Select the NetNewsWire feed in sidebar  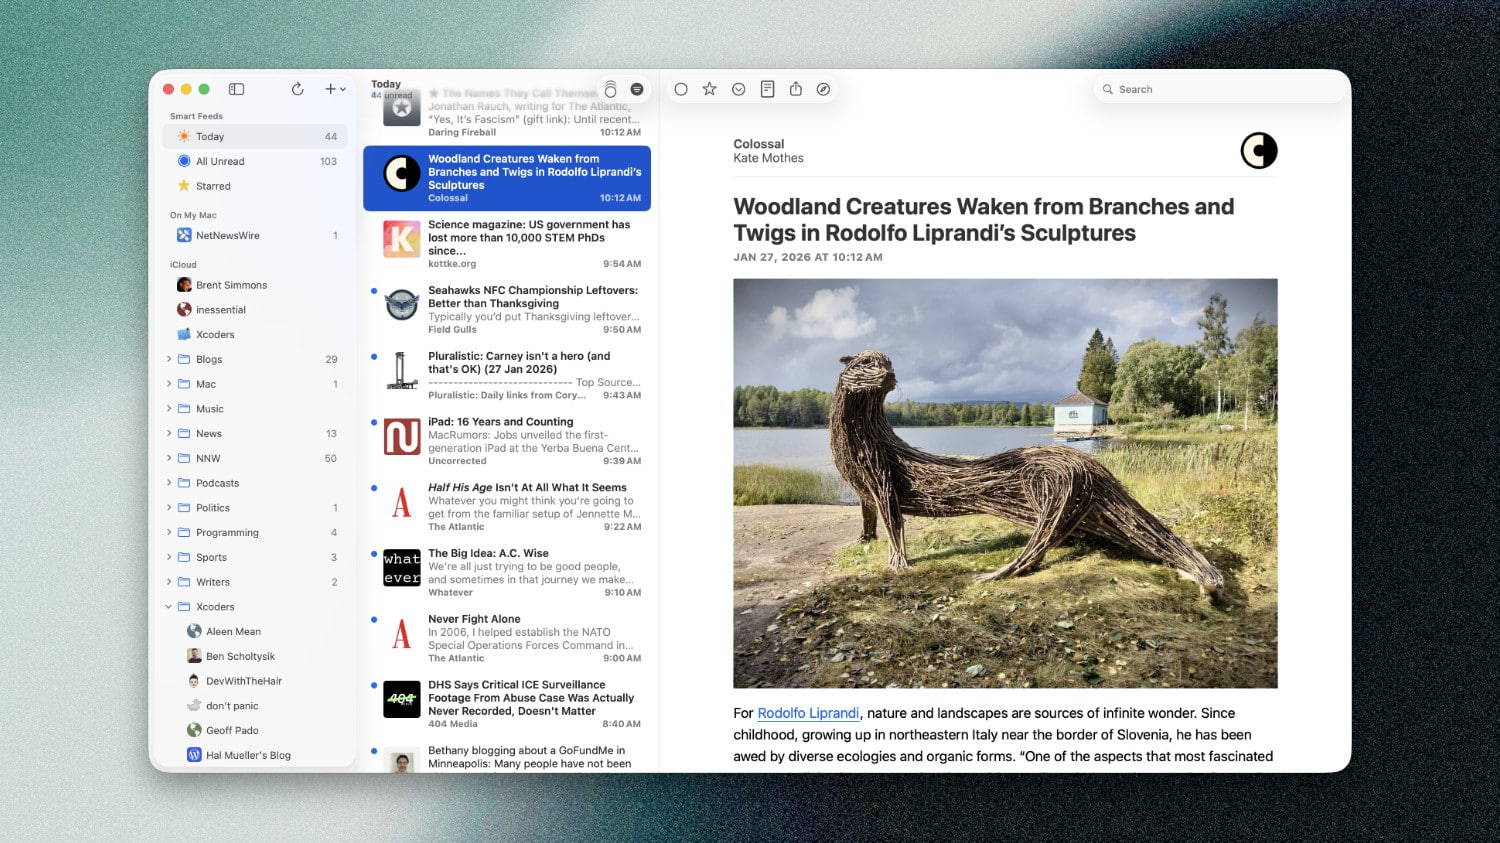(227, 236)
